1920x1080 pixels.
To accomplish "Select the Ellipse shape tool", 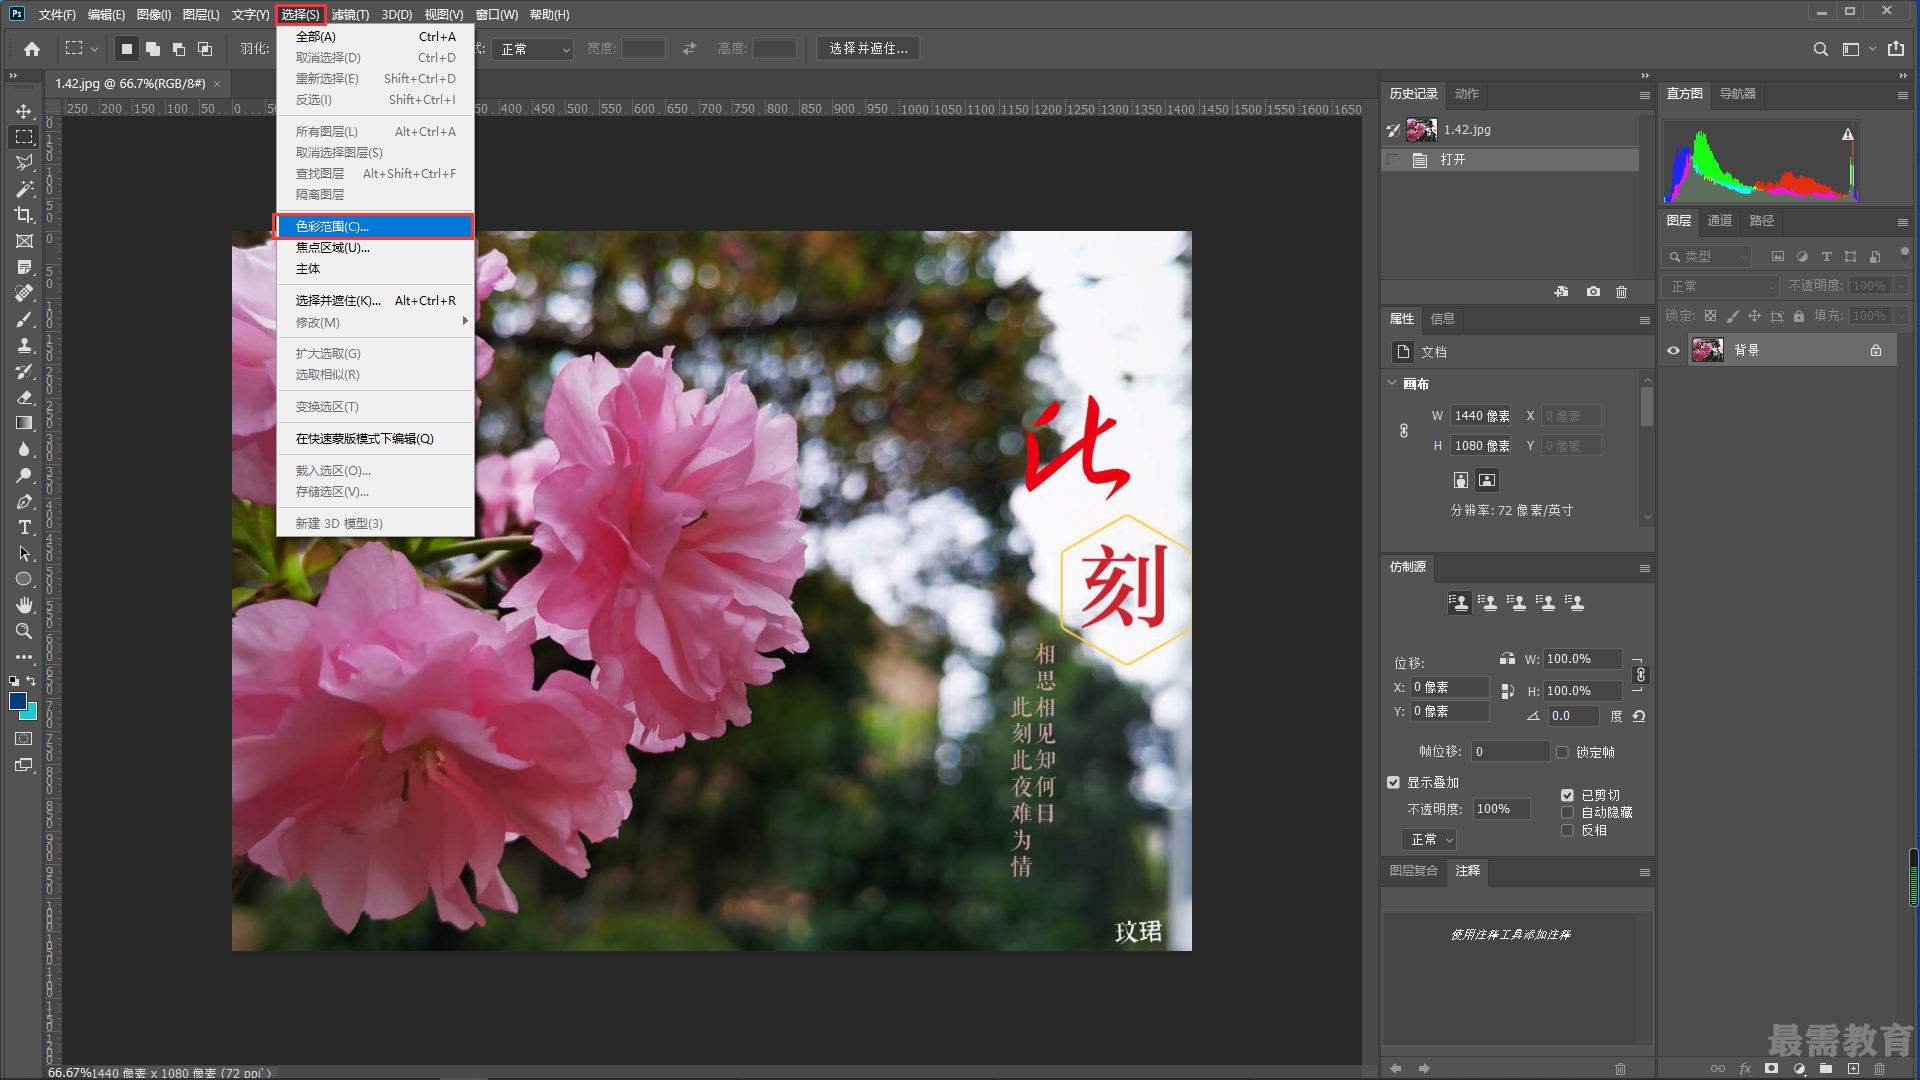I will click(x=24, y=579).
